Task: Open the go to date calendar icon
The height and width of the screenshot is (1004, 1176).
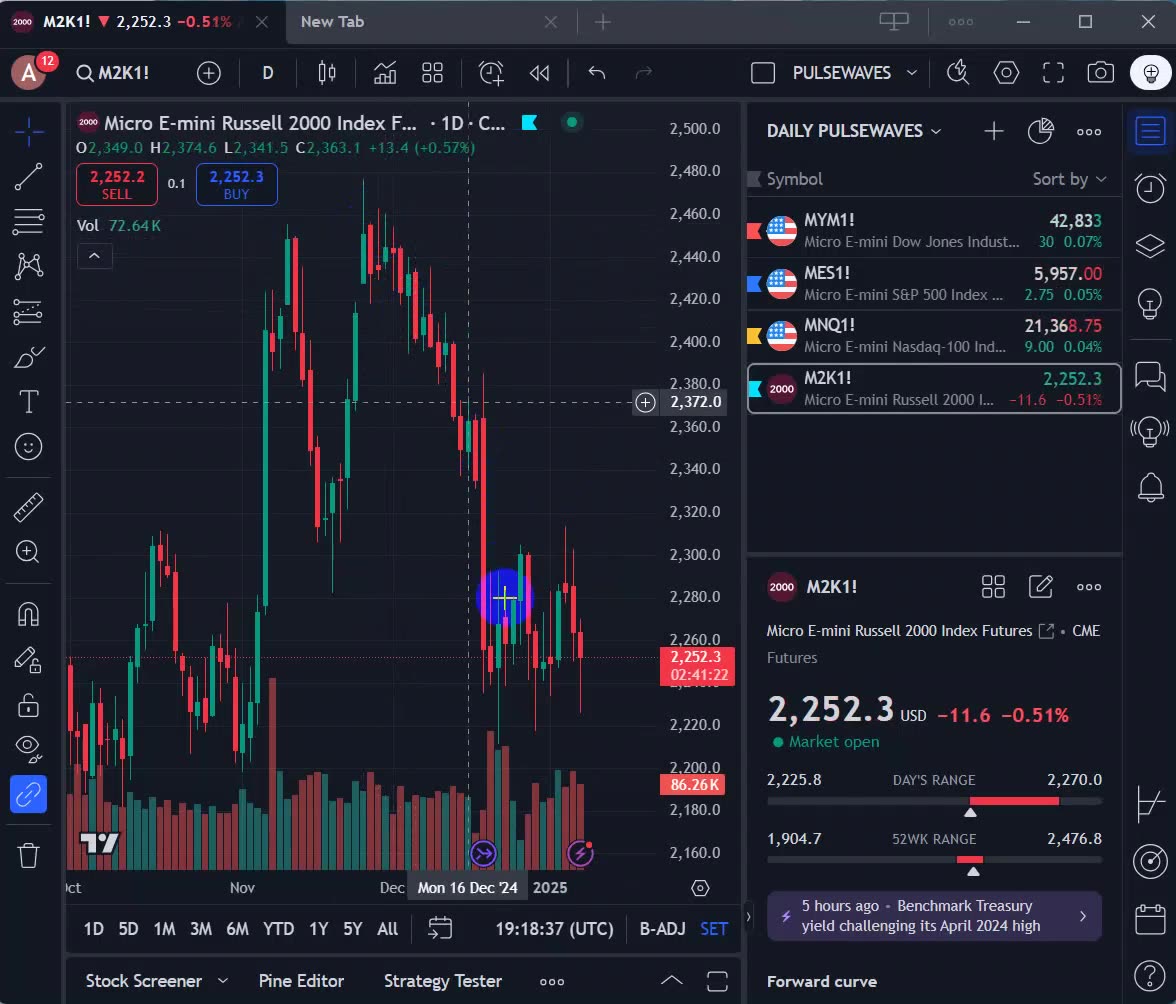Action: click(x=440, y=928)
